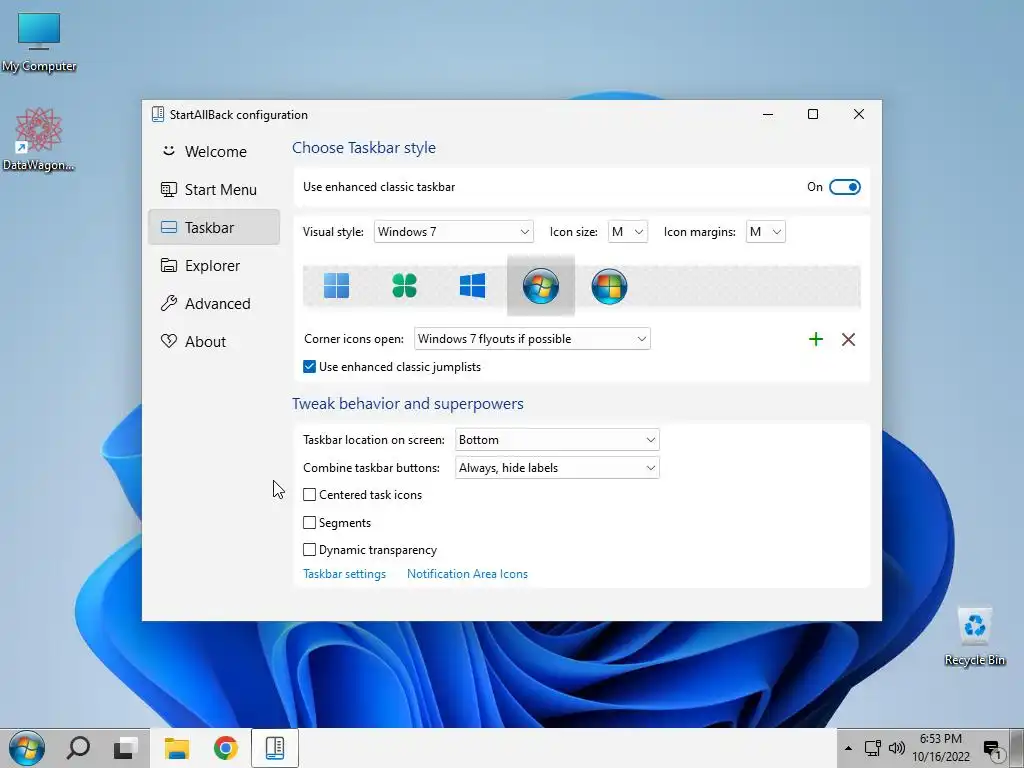This screenshot has height=768, width=1024.
Task: Select Recycle Bin desktop icon
Action: click(x=974, y=637)
